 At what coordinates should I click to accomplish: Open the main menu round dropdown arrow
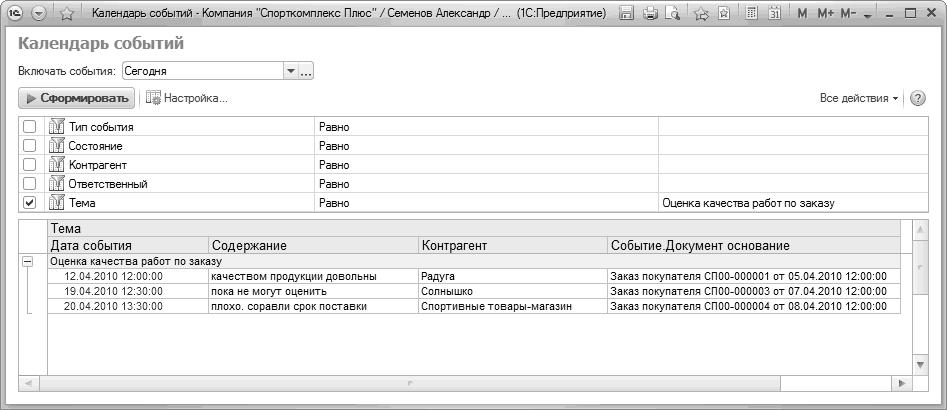point(38,13)
